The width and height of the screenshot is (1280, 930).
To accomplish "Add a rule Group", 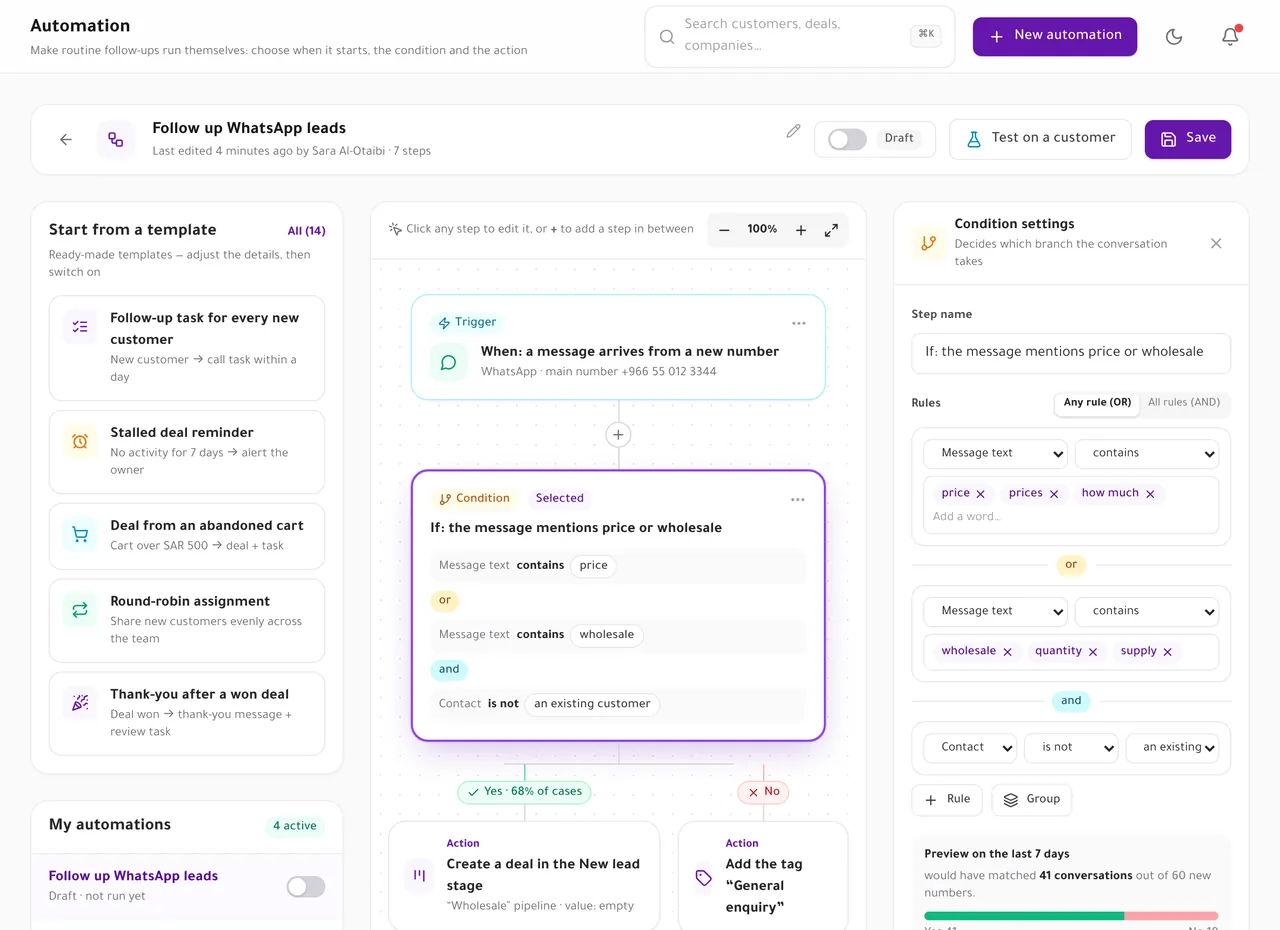I will pyautogui.click(x=1031, y=799).
